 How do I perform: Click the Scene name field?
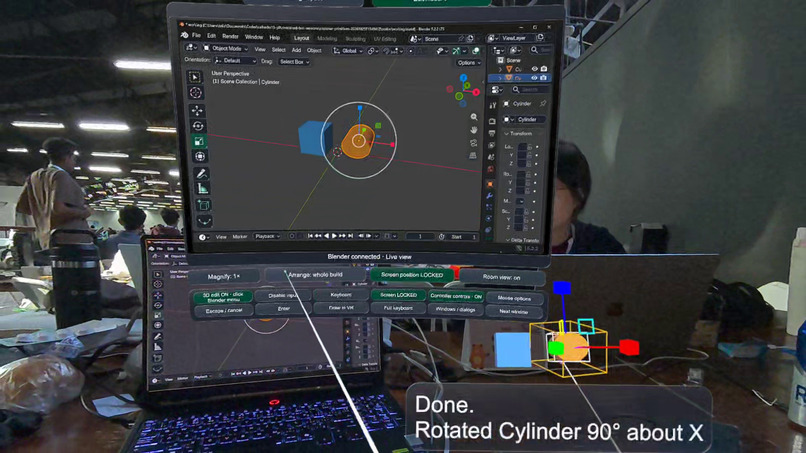point(442,39)
